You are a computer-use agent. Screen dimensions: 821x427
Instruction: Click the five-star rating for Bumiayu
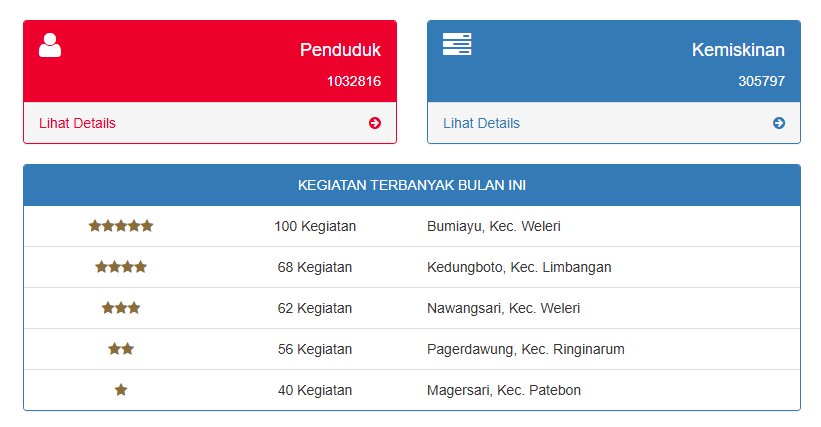pyautogui.click(x=121, y=226)
